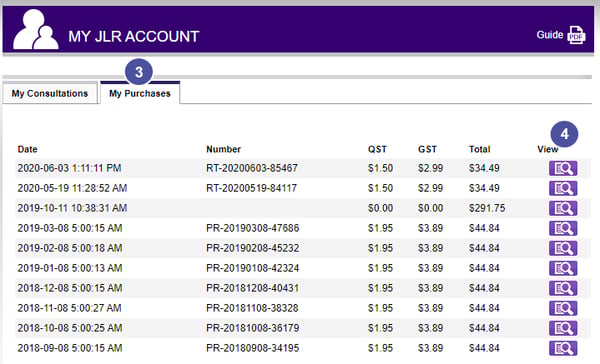The width and height of the screenshot is (600, 364).
Task: Select date 2020-05-19 11:28:52 AM
Action: 72,188
